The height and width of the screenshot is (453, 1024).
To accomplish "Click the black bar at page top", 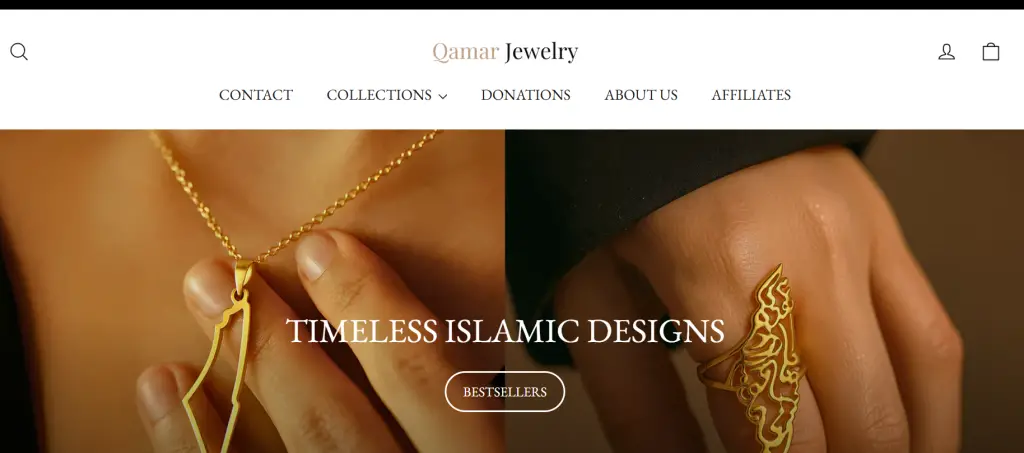I will coord(512,5).
